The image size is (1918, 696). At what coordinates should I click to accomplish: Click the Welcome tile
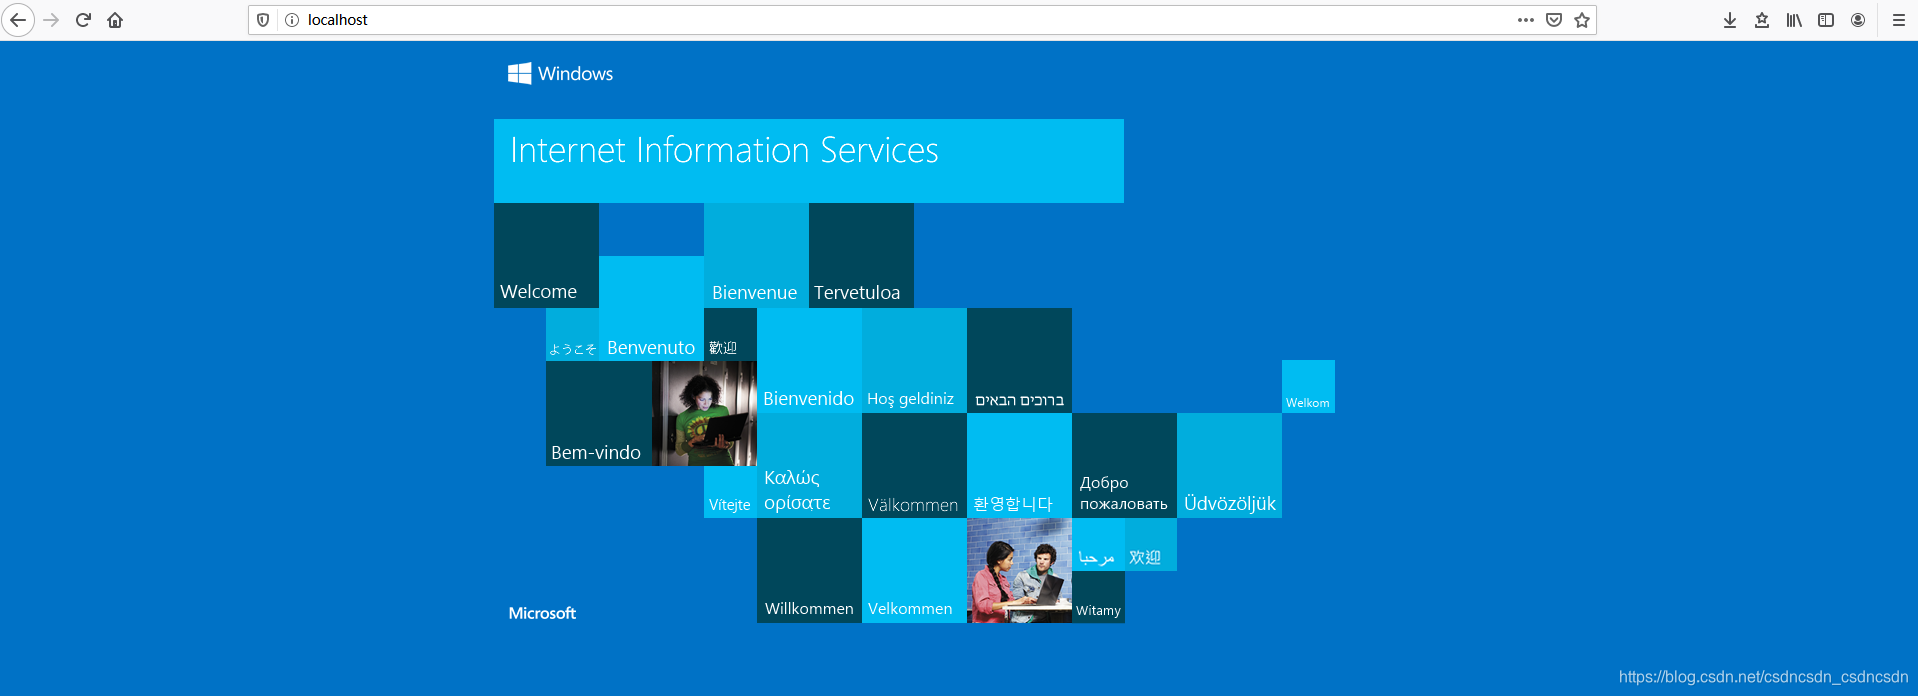(546, 255)
